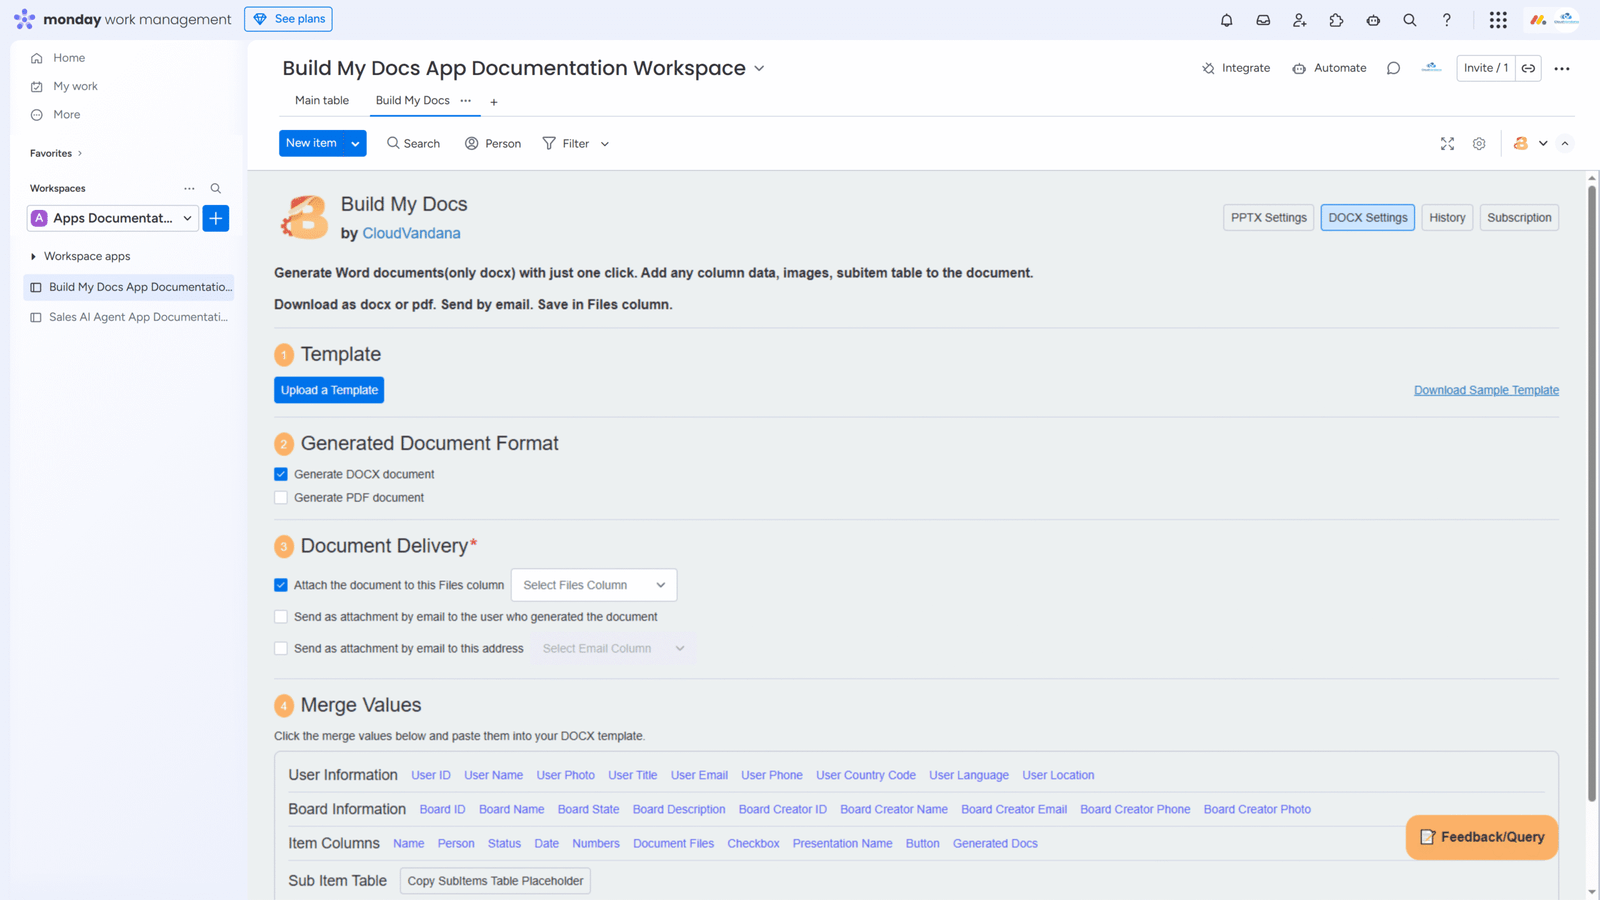Viewport: 1600px width, 900px height.
Task: Click the Upload a Template button
Action: [x=329, y=390]
